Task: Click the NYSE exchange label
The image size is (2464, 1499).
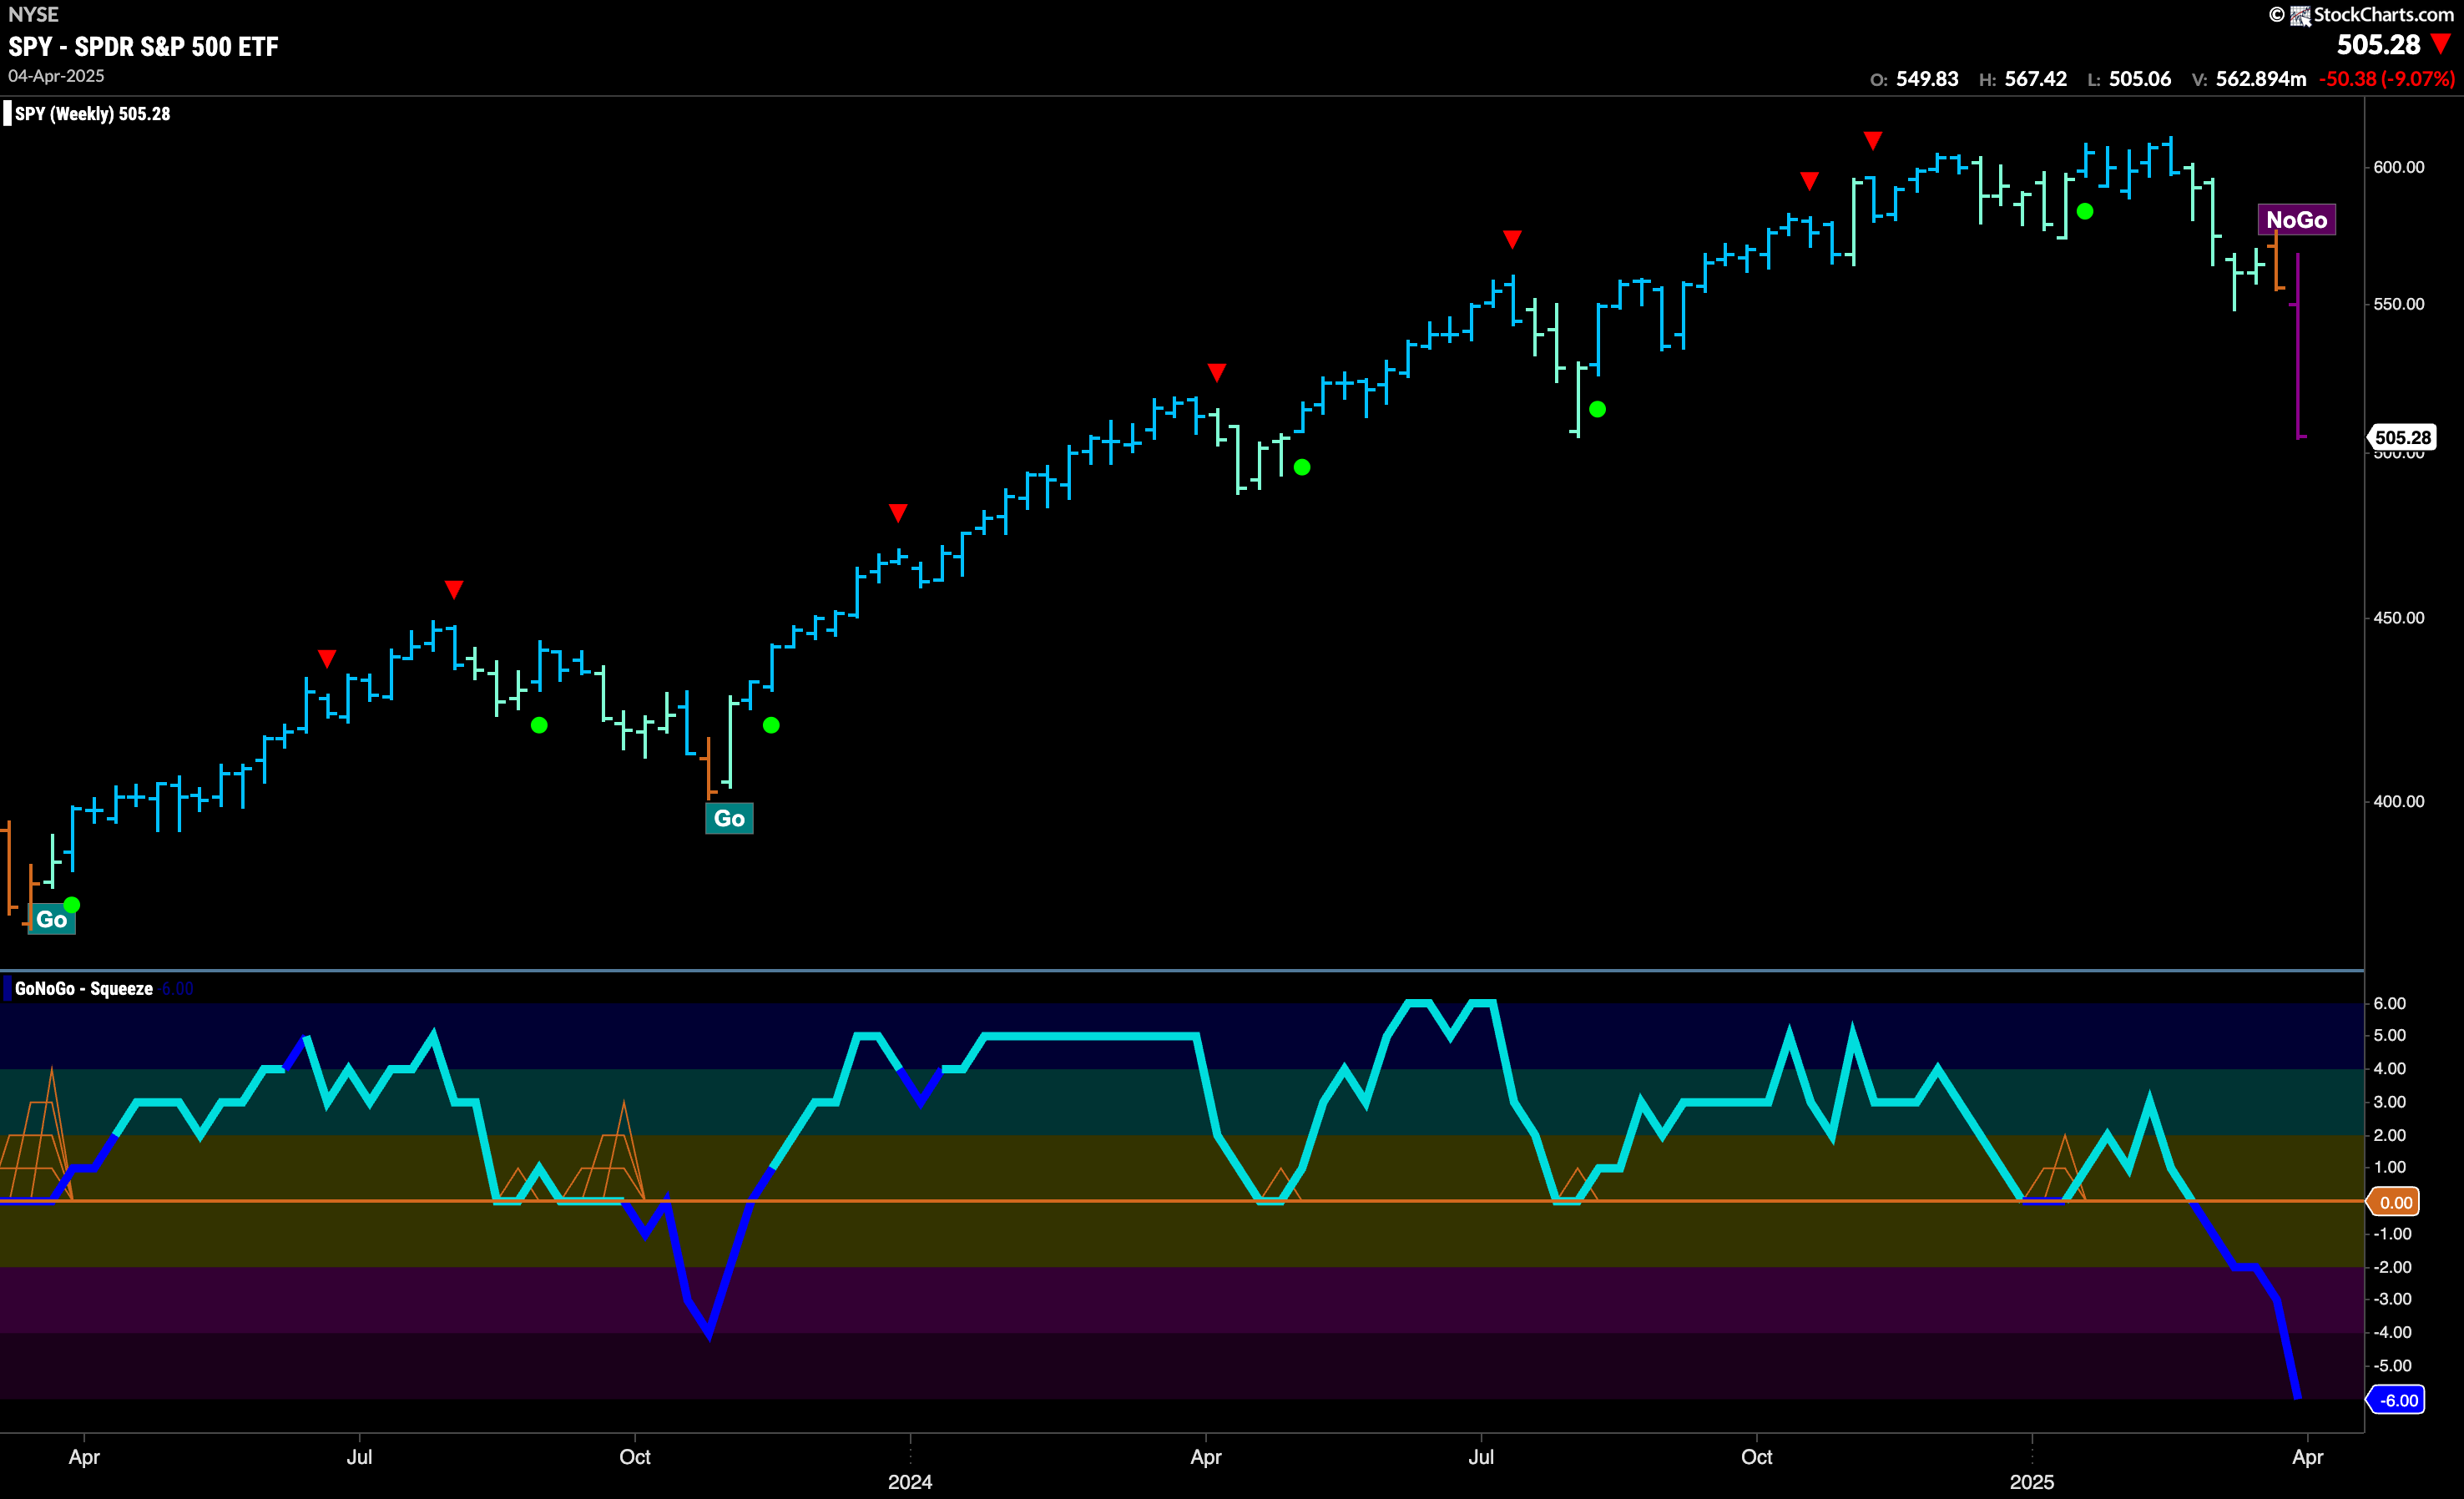Action: click(x=33, y=15)
